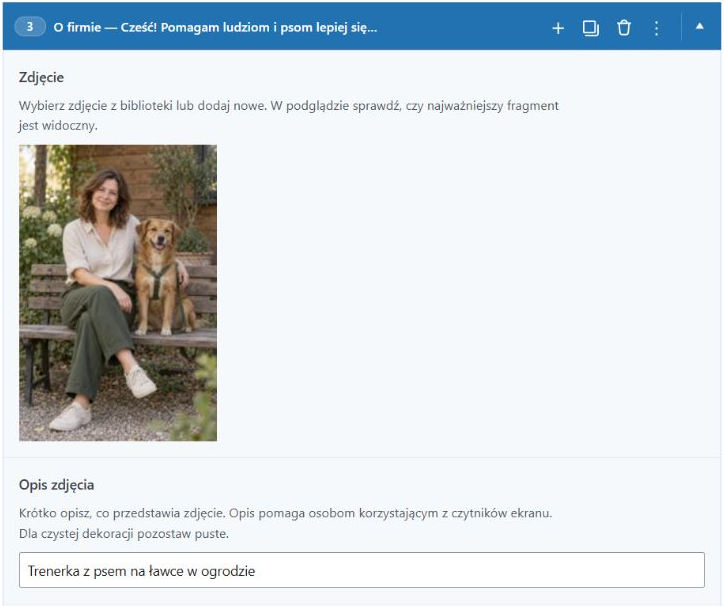Open the three-dot more options menu
The height and width of the screenshot is (606, 724).
(656, 28)
